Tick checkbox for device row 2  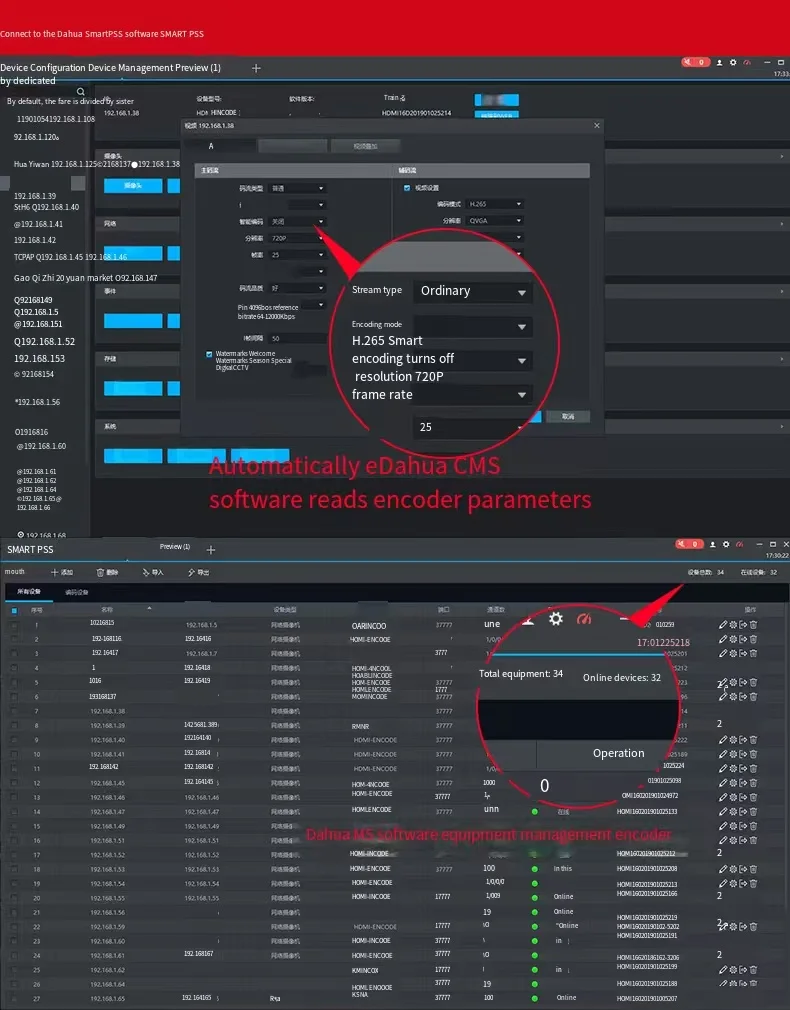click(x=14, y=639)
